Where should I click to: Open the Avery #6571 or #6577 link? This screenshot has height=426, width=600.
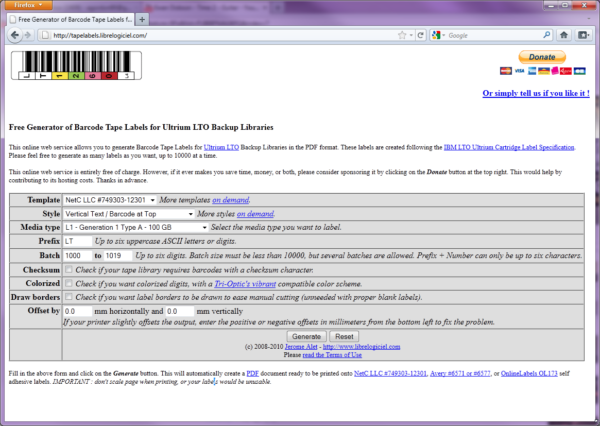460,373
